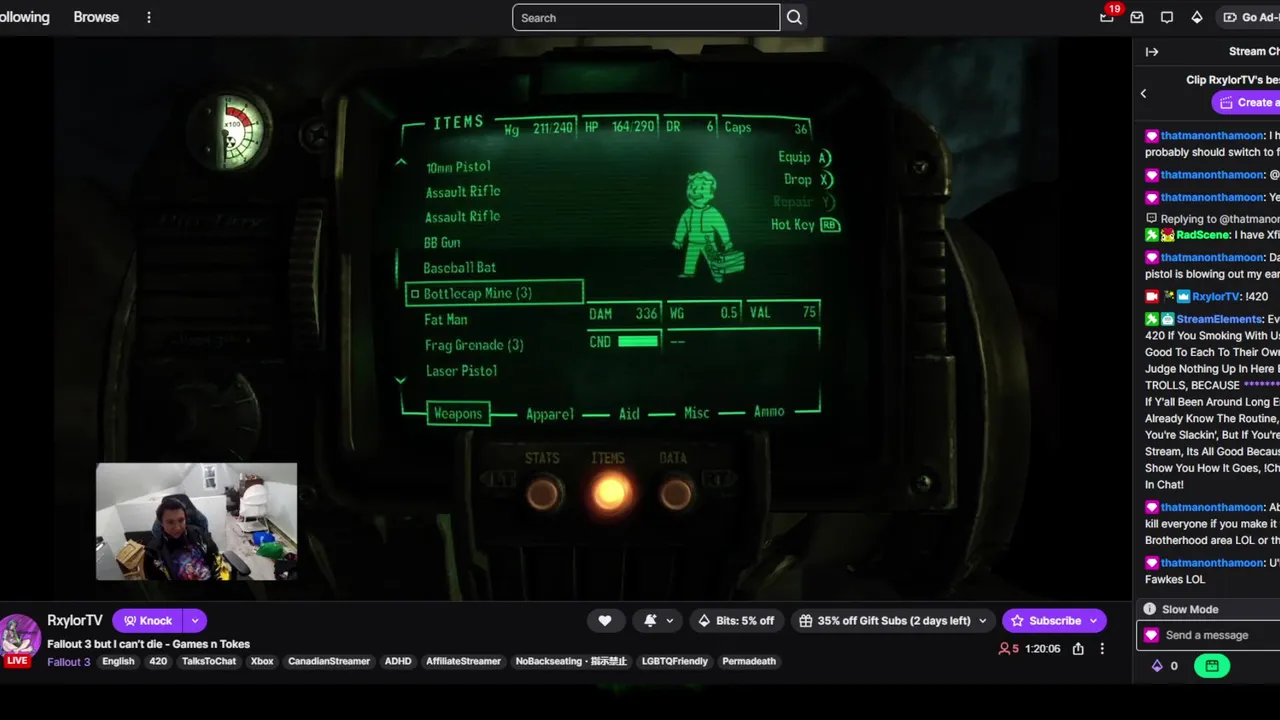Open the share icon next to stream uptime

click(x=1078, y=648)
